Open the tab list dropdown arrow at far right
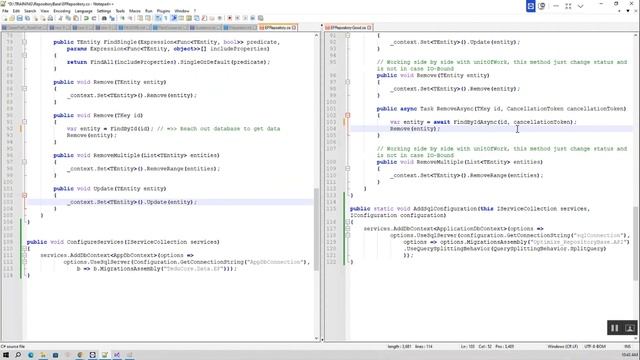The image size is (640, 360). point(629,11)
